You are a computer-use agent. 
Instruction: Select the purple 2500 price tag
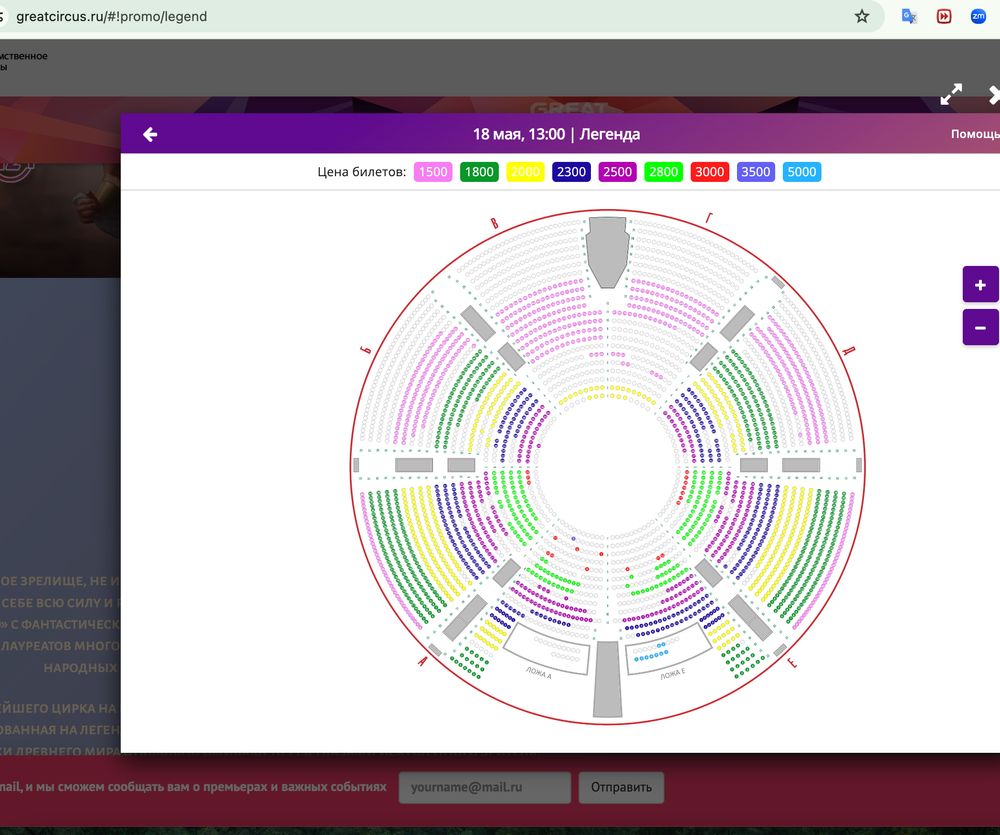click(x=617, y=172)
